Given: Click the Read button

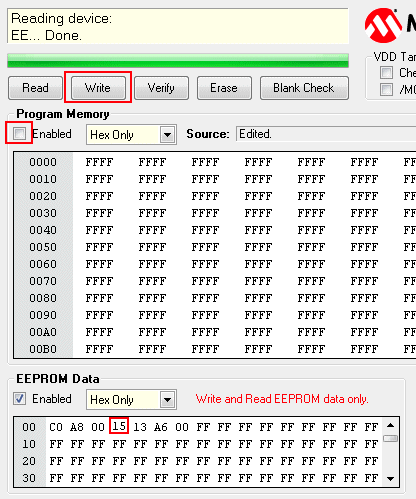Looking at the screenshot, I should tap(35, 88).
